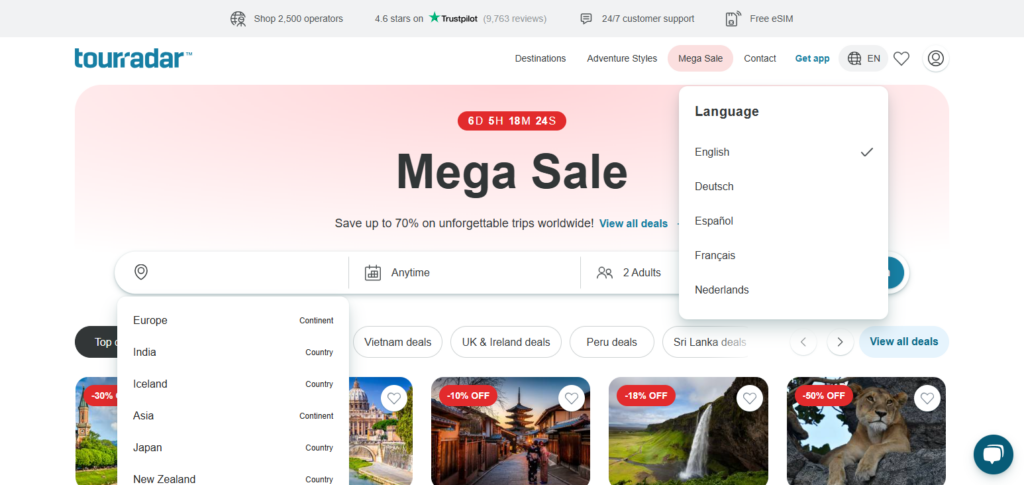The image size is (1024, 485).
Task: Open the Vietnam deals filter chip
Action: [x=397, y=342]
